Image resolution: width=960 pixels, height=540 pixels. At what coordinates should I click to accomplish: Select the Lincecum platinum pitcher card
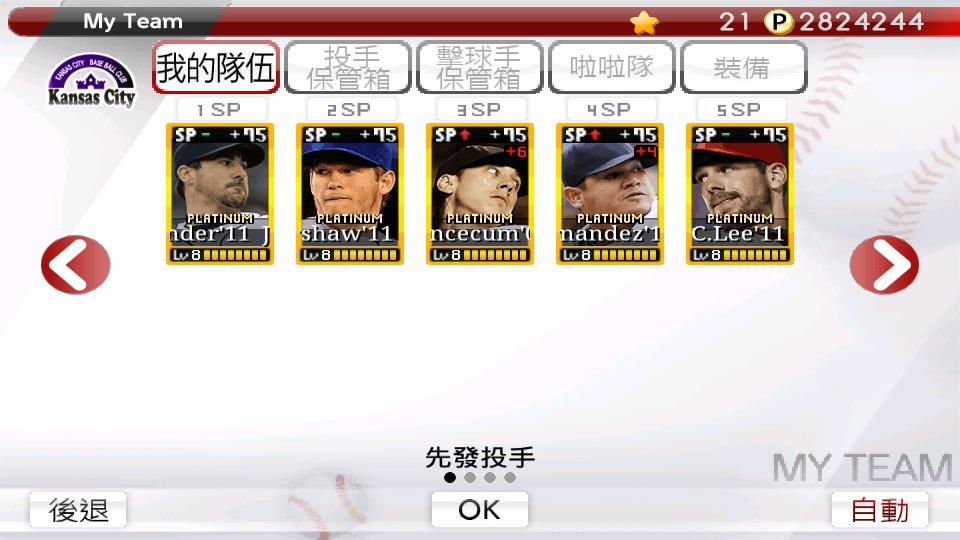click(x=479, y=194)
